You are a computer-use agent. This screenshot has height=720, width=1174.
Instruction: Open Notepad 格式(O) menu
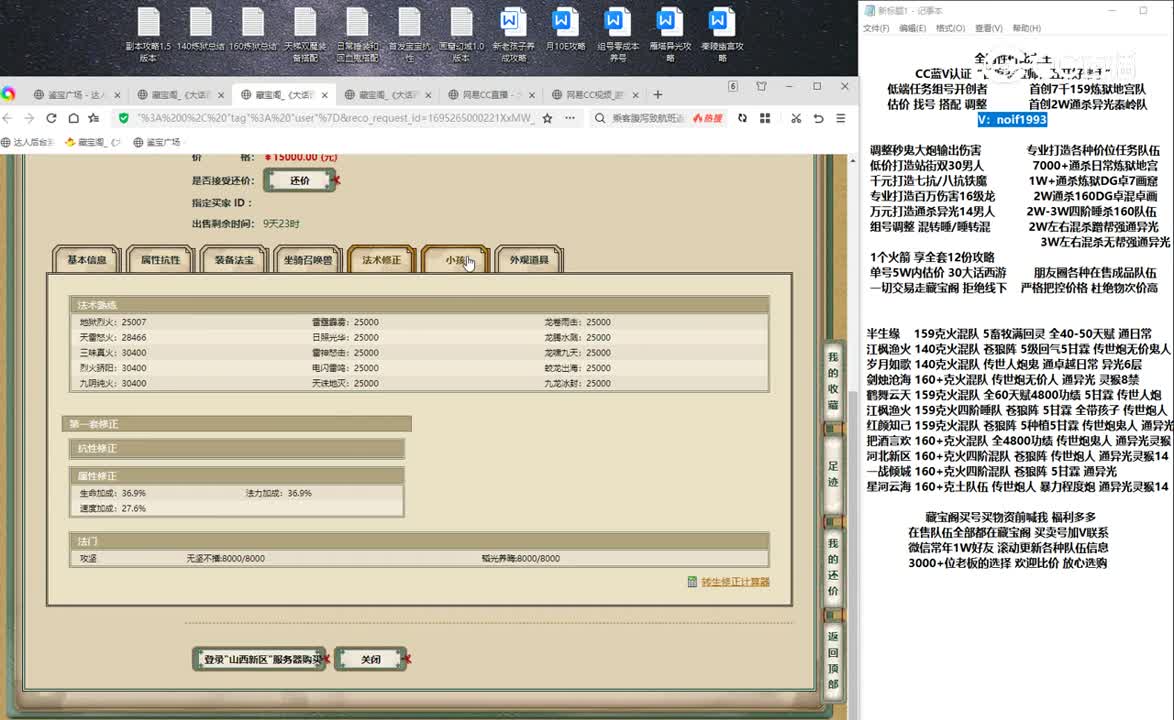[950, 28]
